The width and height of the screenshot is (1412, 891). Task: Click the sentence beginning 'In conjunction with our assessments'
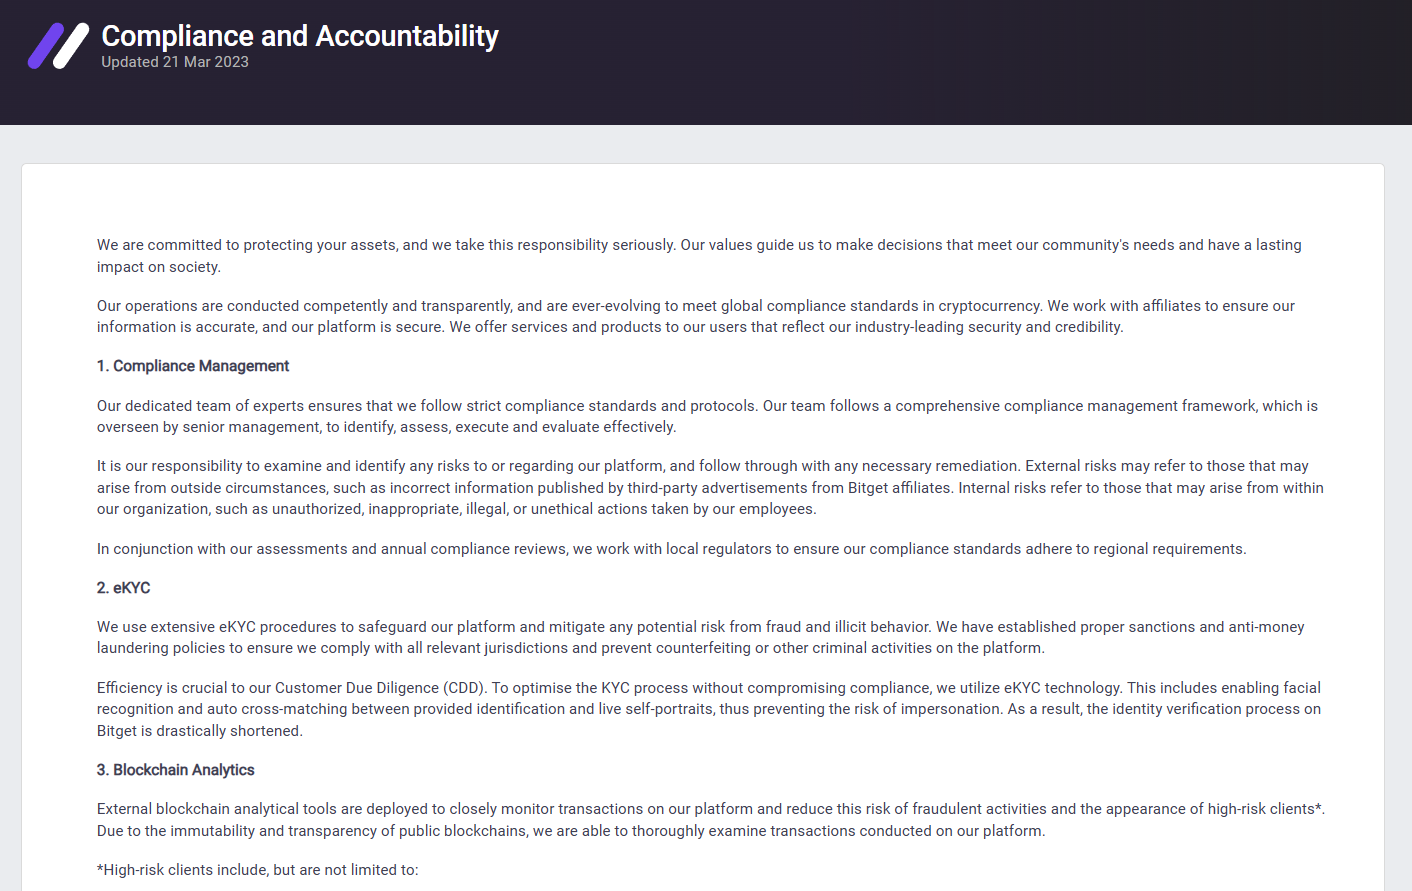[671, 549]
